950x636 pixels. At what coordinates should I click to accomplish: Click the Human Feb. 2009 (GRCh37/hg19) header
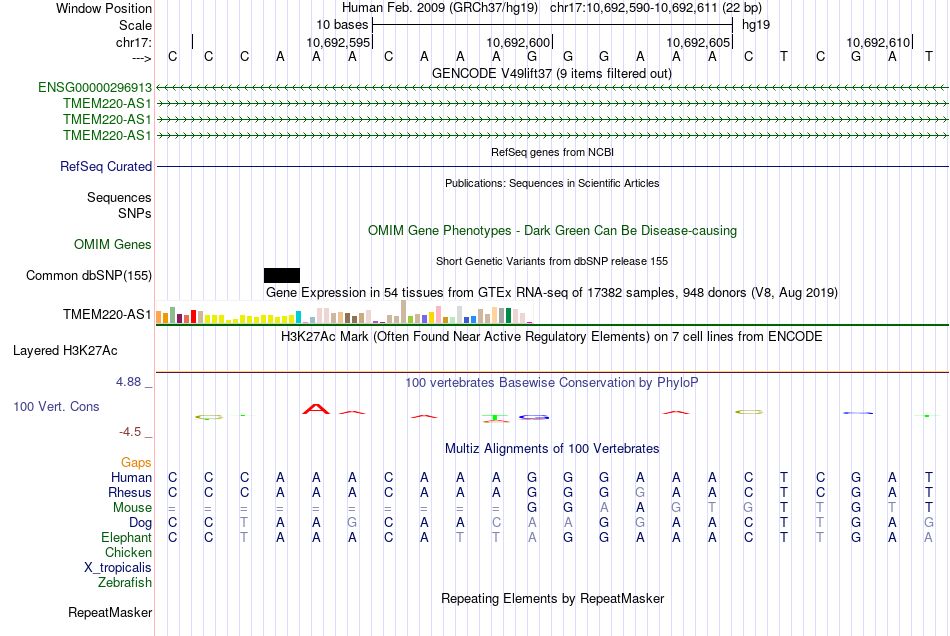pos(440,8)
